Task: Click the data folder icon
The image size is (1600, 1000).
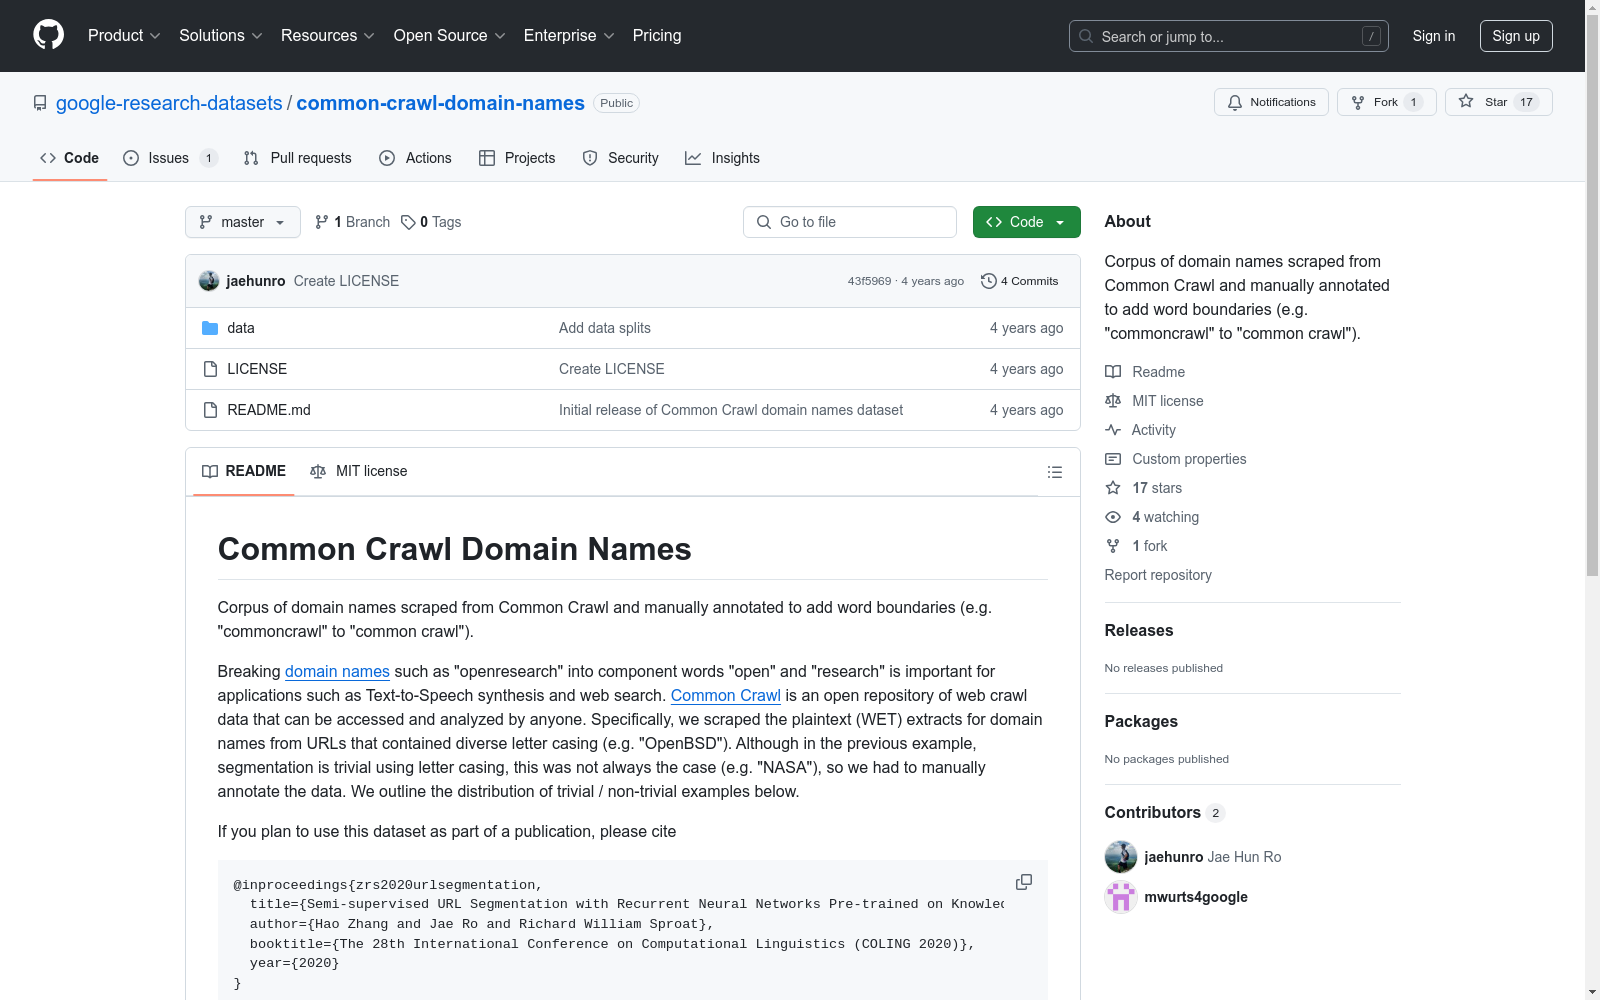Action: tap(210, 328)
